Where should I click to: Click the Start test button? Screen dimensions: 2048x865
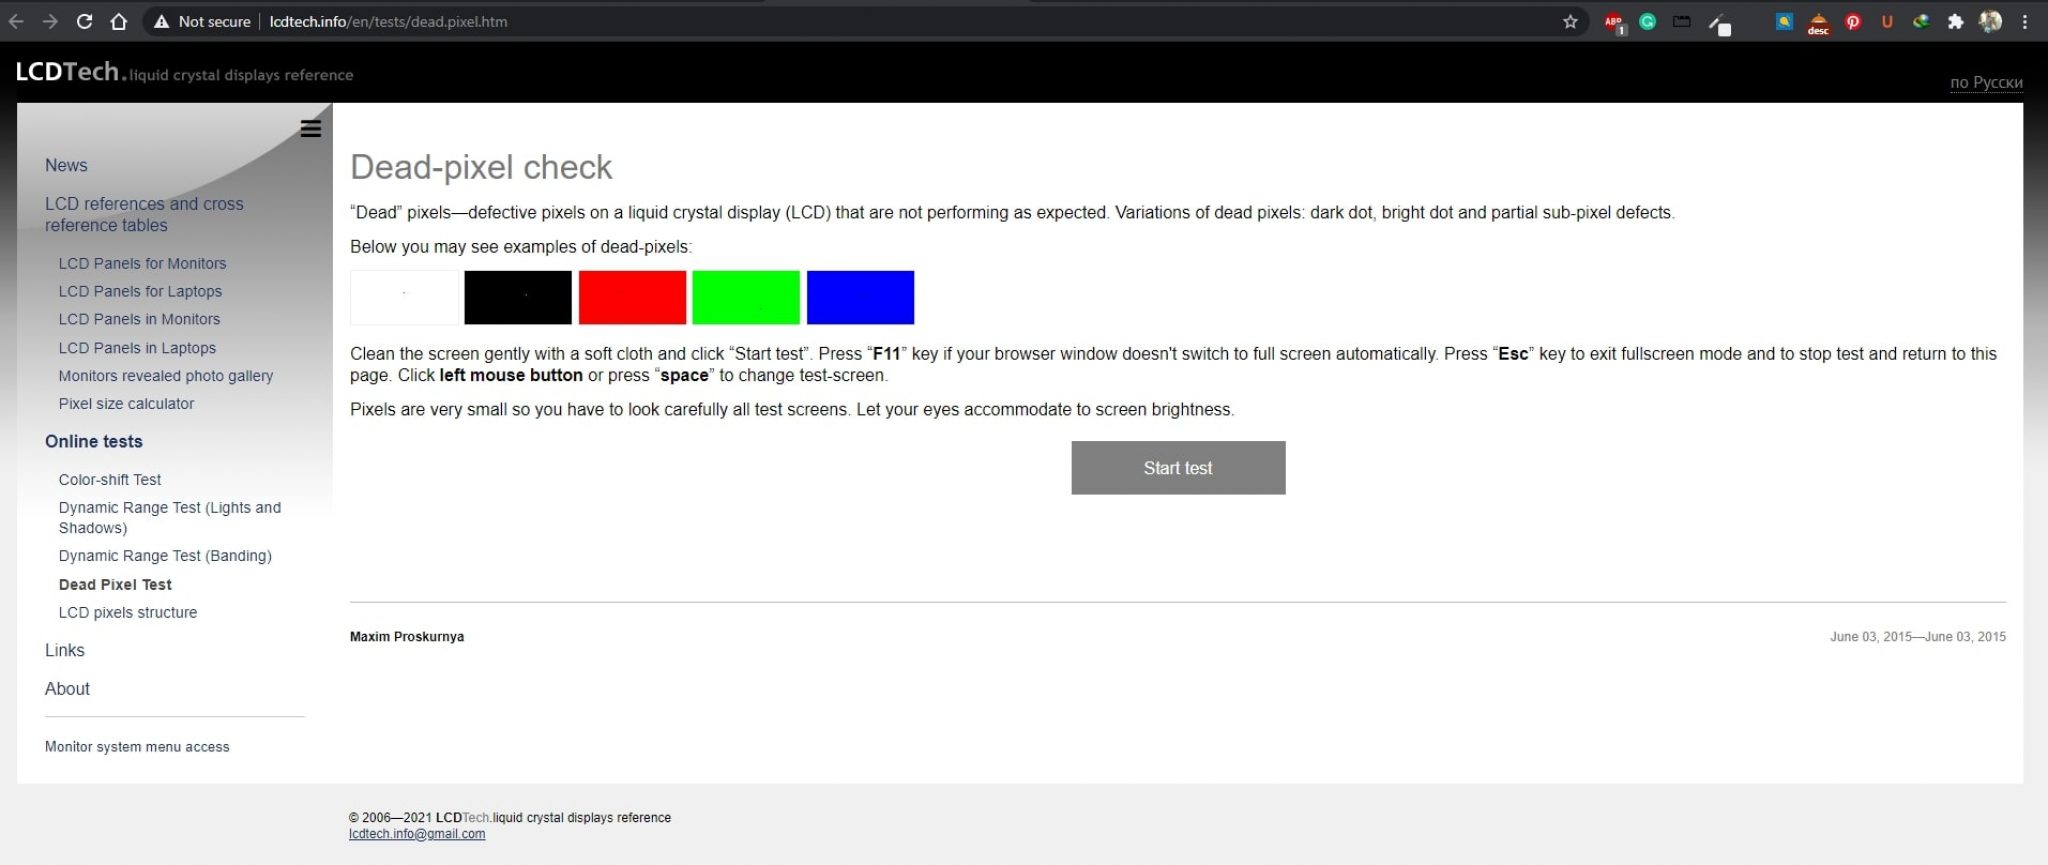[x=1178, y=468]
